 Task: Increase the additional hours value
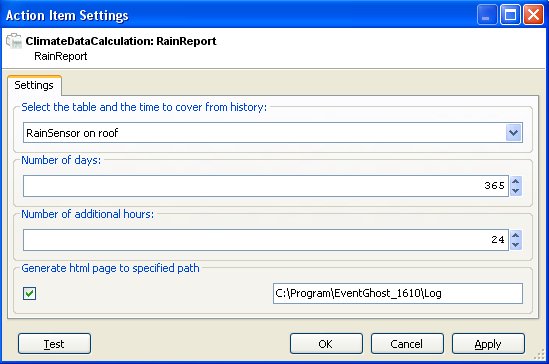coord(516,235)
